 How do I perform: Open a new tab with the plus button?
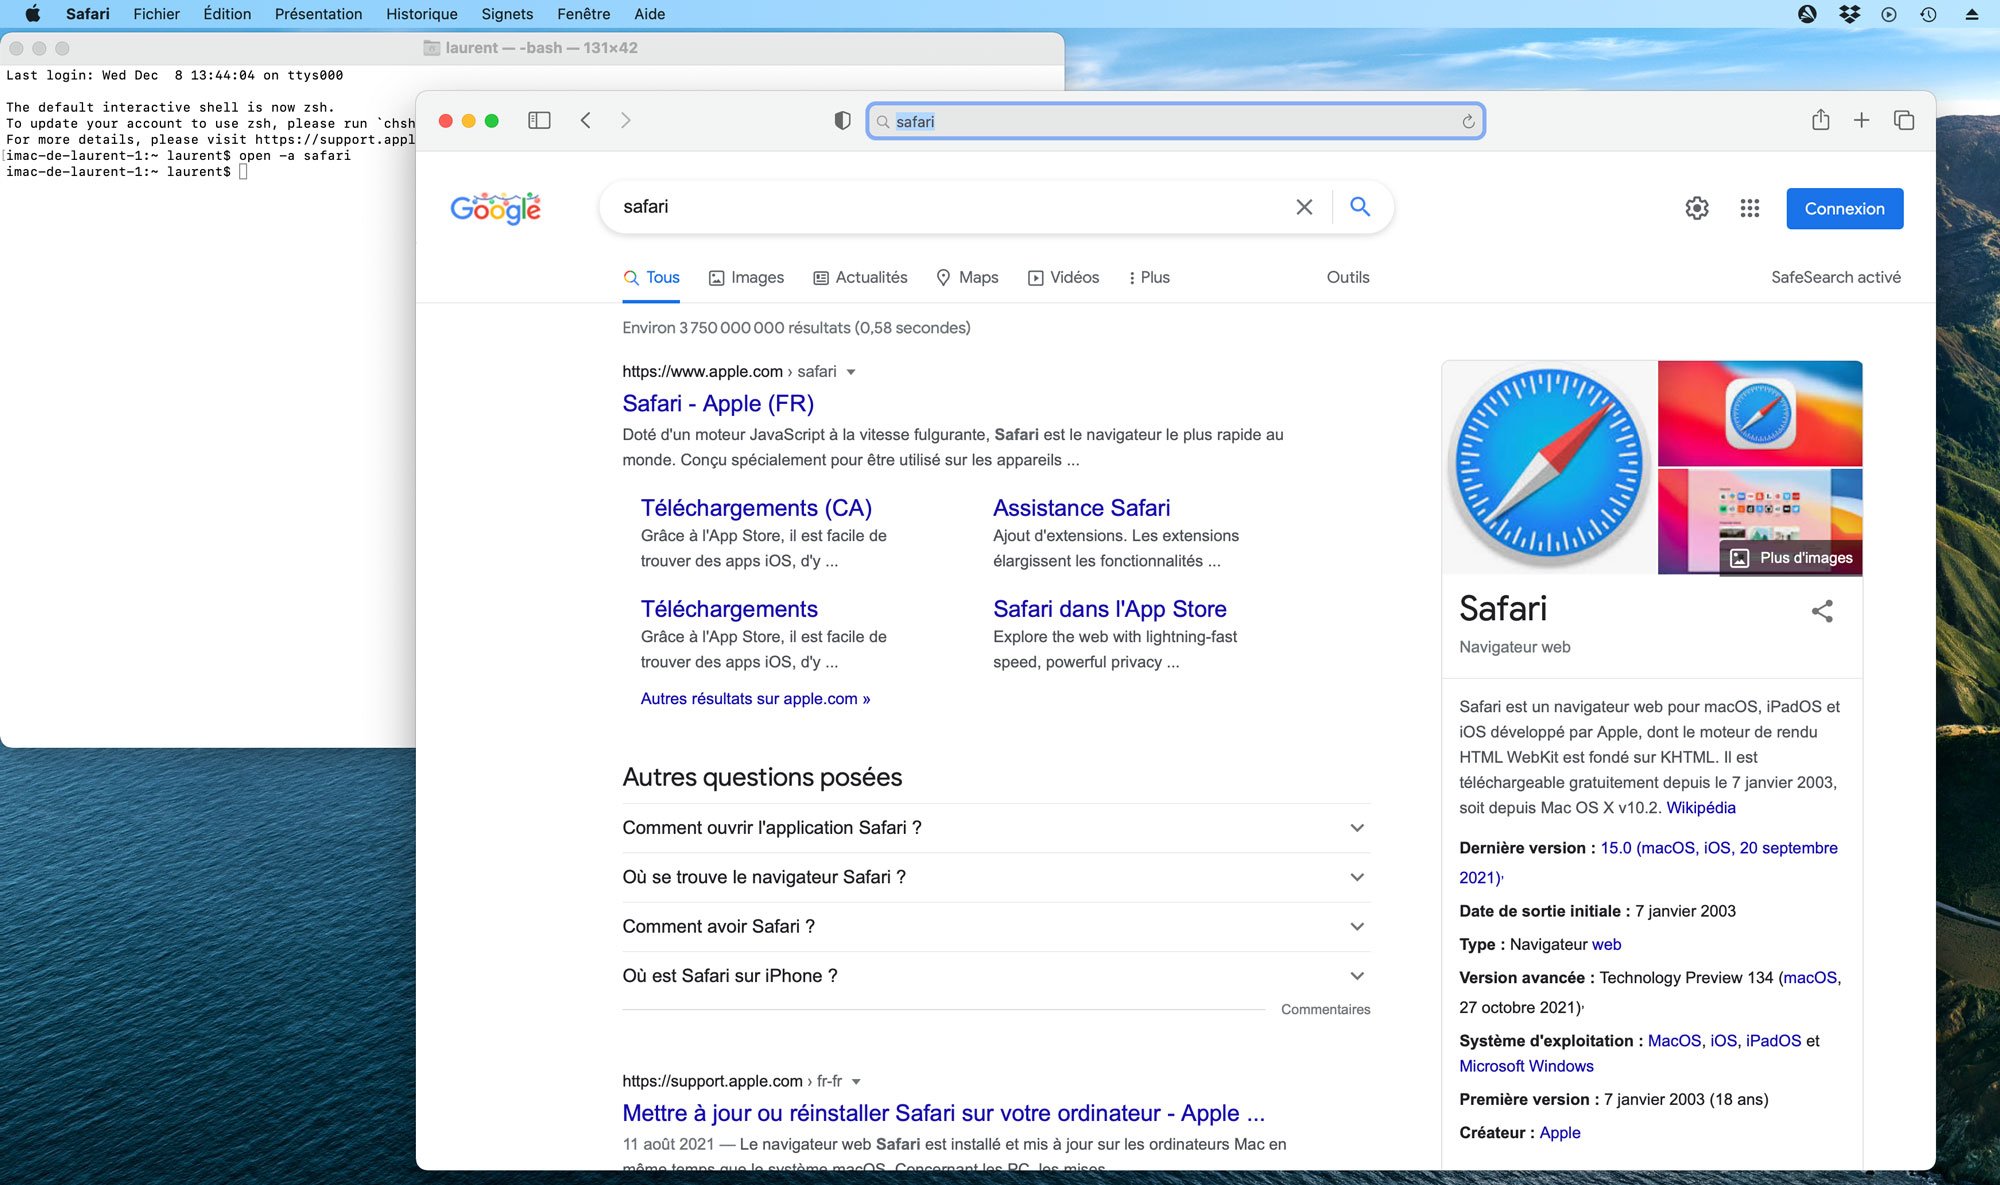pyautogui.click(x=1861, y=121)
